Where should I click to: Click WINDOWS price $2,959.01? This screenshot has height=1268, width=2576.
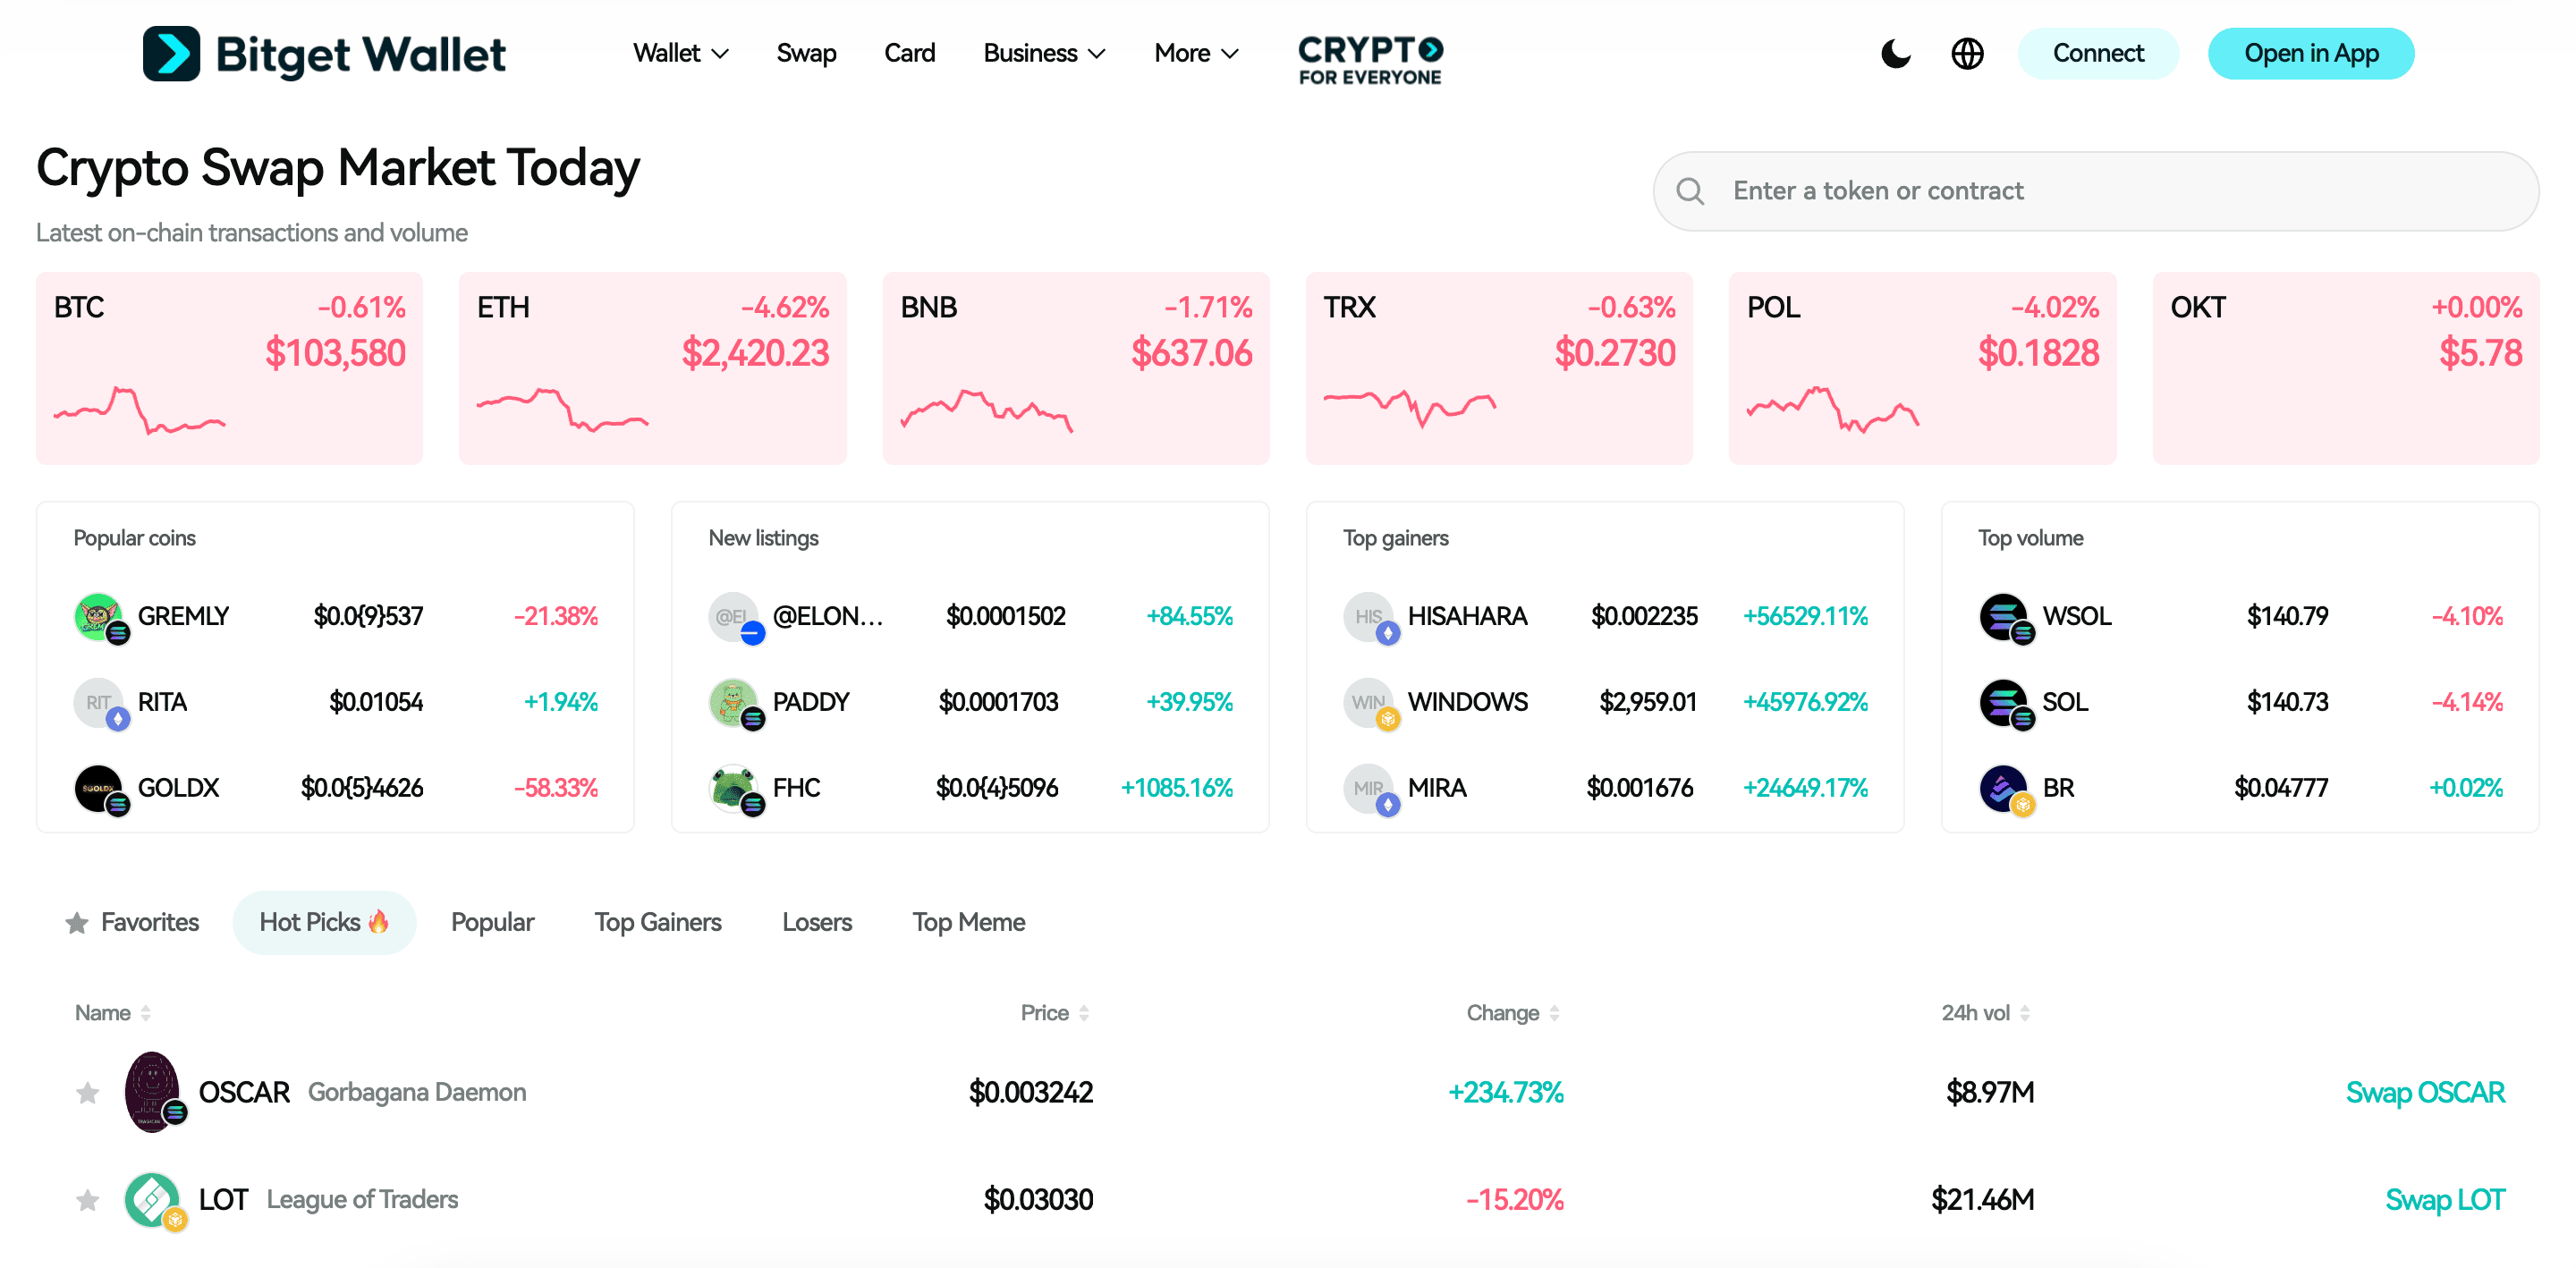pyautogui.click(x=1648, y=702)
